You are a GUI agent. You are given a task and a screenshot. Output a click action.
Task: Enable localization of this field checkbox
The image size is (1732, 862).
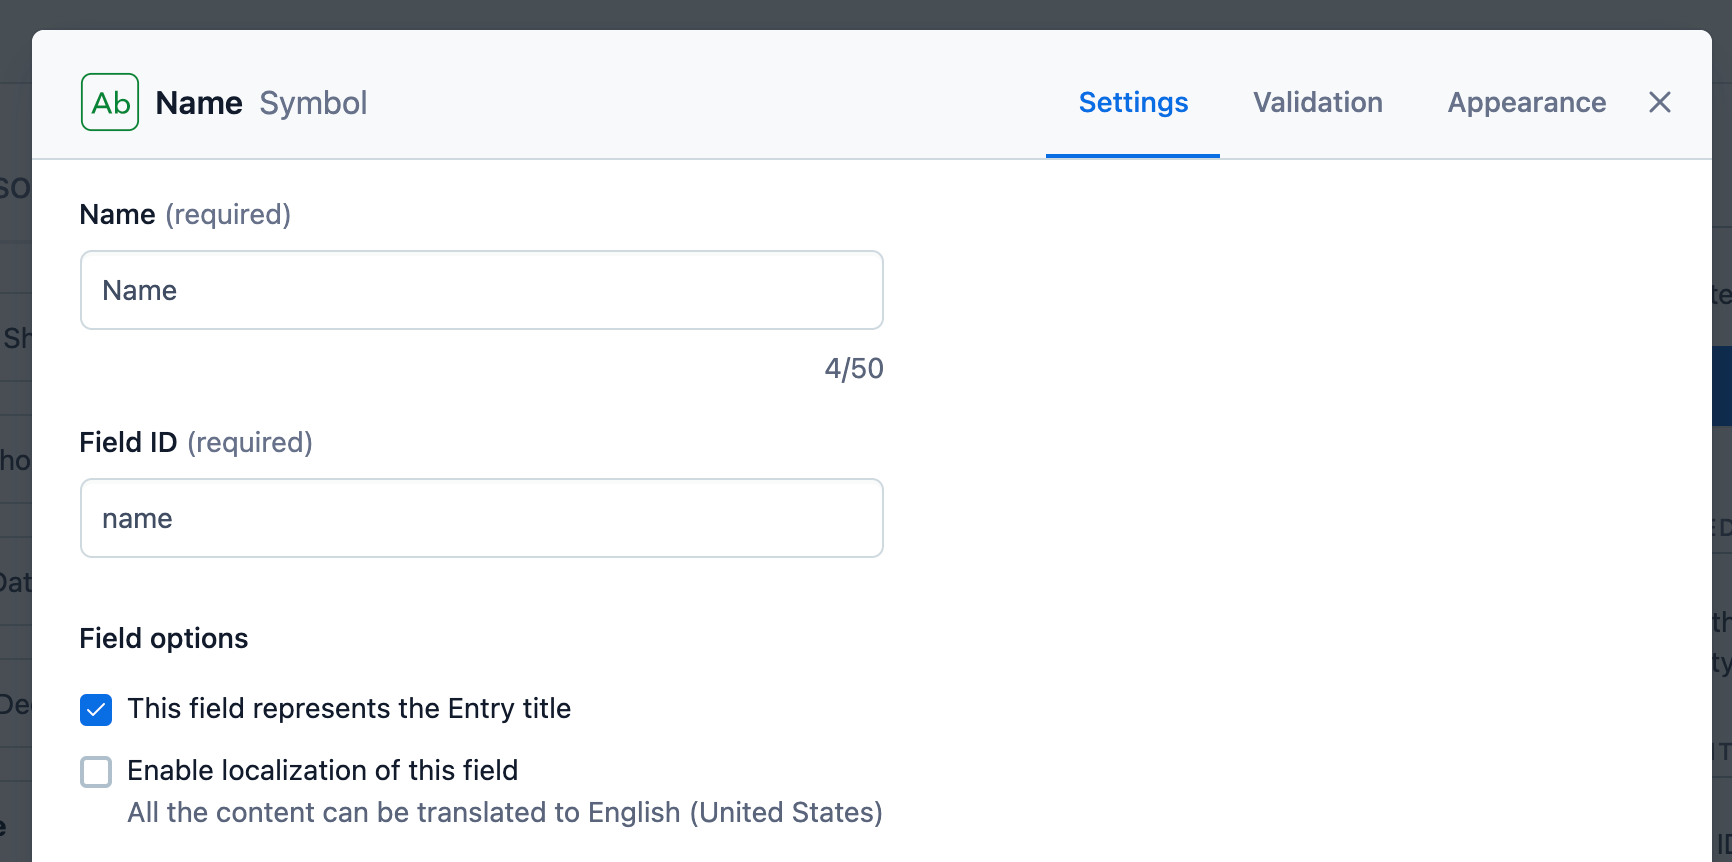(x=96, y=772)
